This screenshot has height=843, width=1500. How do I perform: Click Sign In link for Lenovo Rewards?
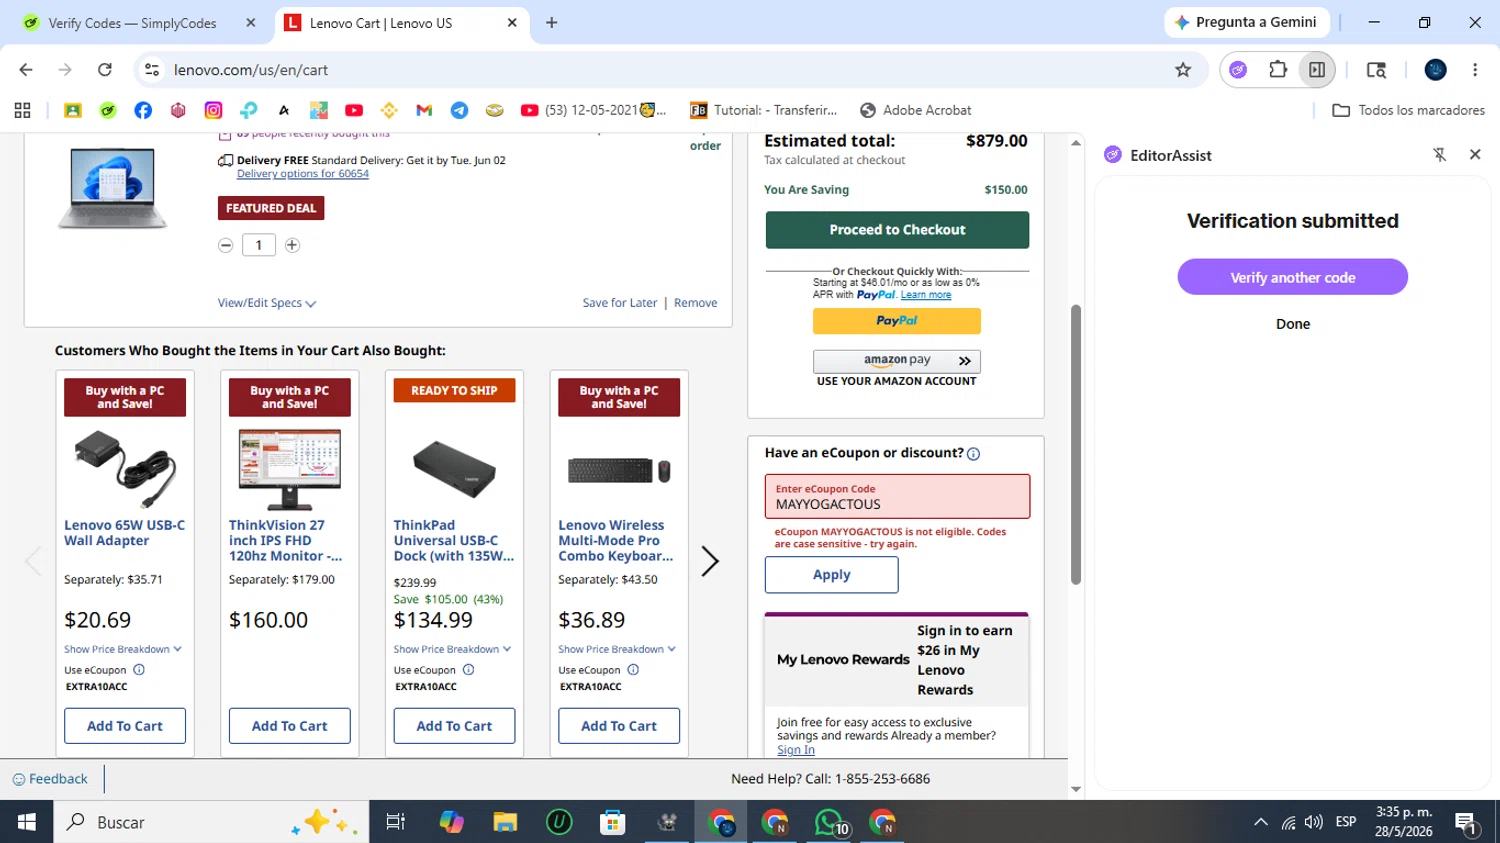click(x=796, y=750)
